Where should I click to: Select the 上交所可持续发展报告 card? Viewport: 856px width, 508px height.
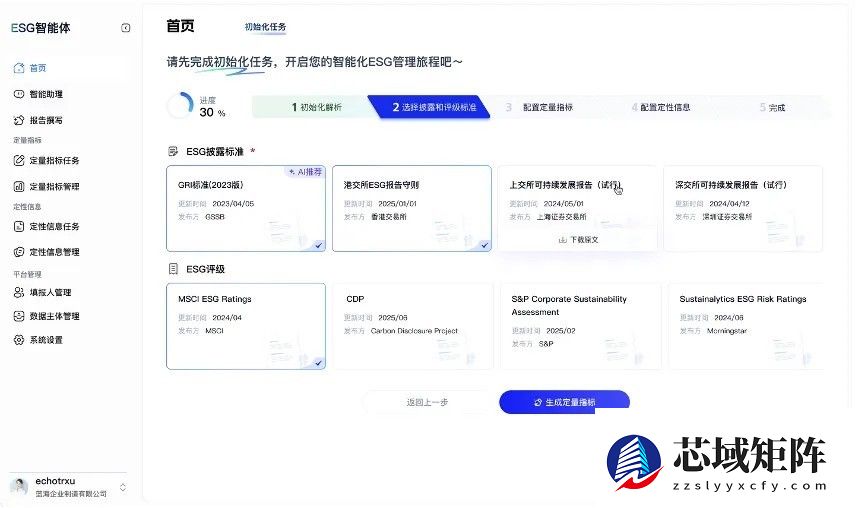[x=577, y=208]
